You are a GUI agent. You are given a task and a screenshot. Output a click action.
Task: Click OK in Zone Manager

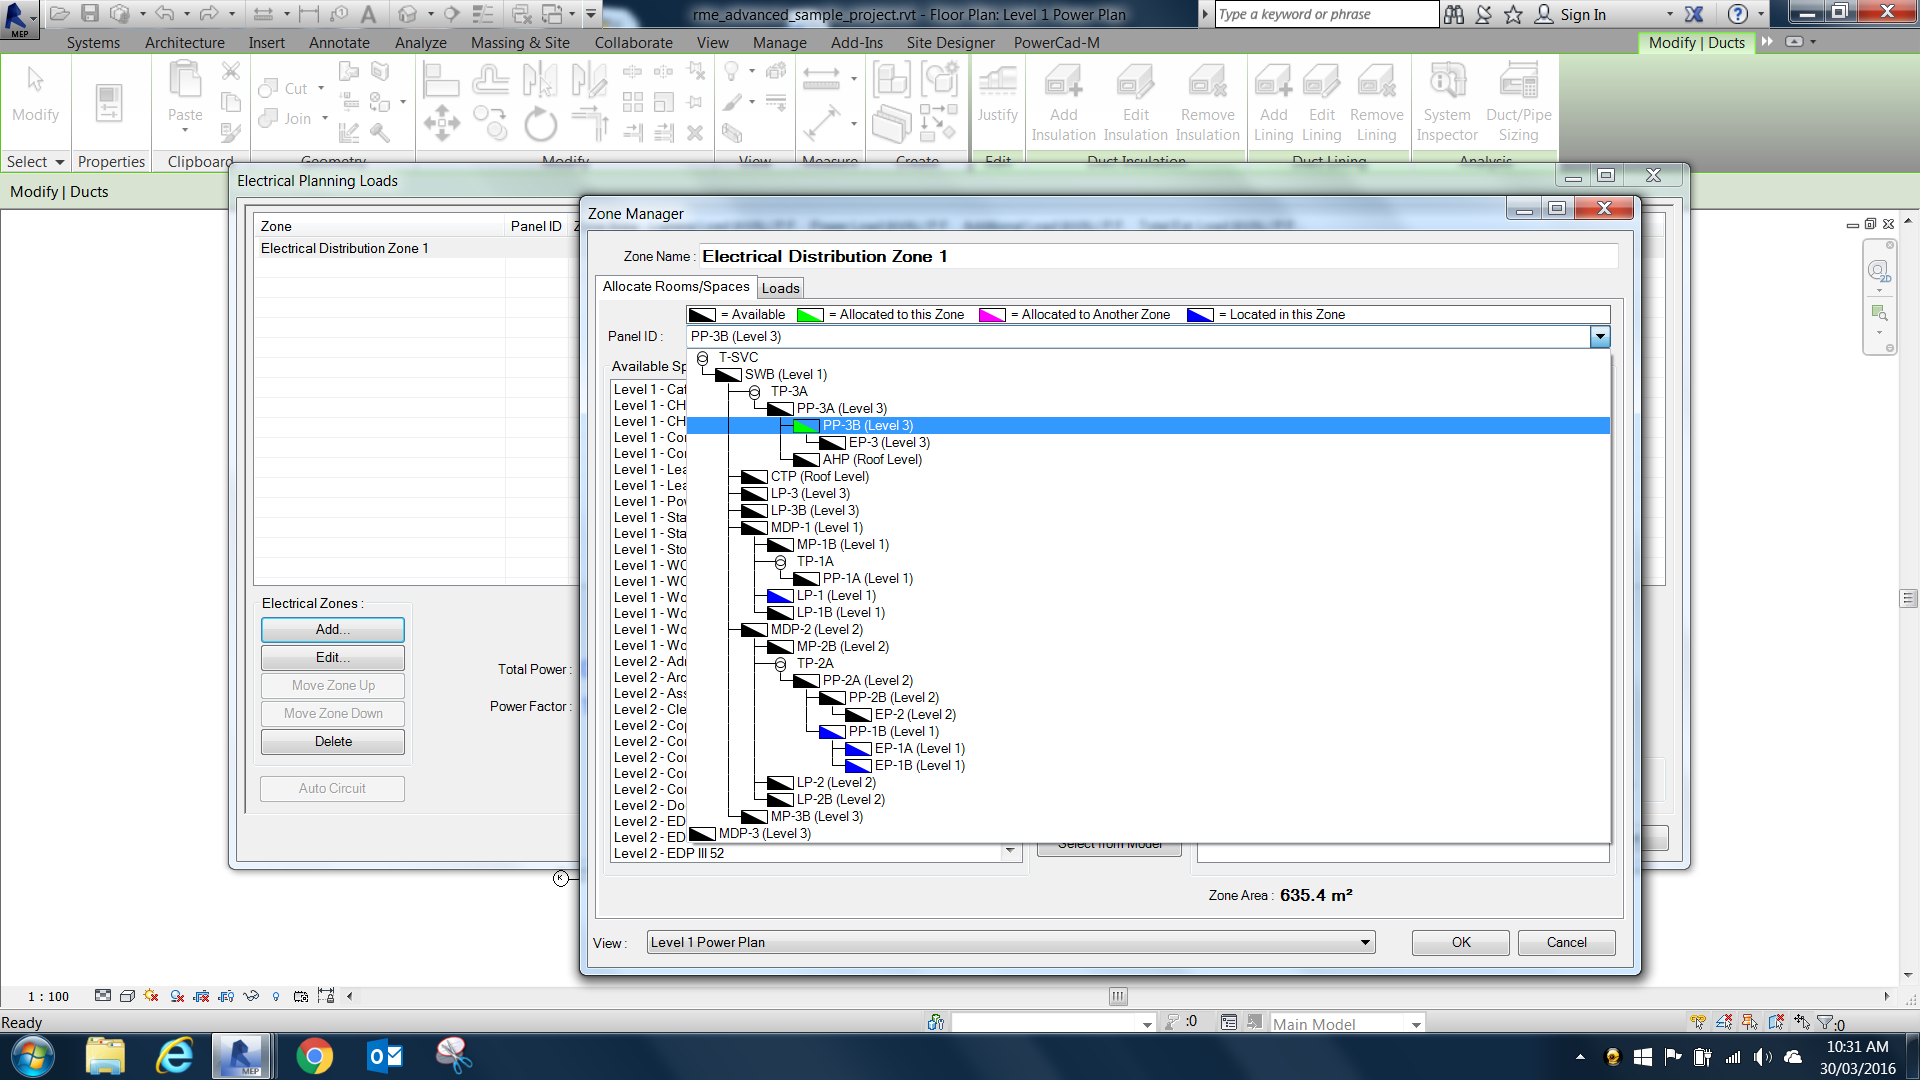coord(1461,942)
